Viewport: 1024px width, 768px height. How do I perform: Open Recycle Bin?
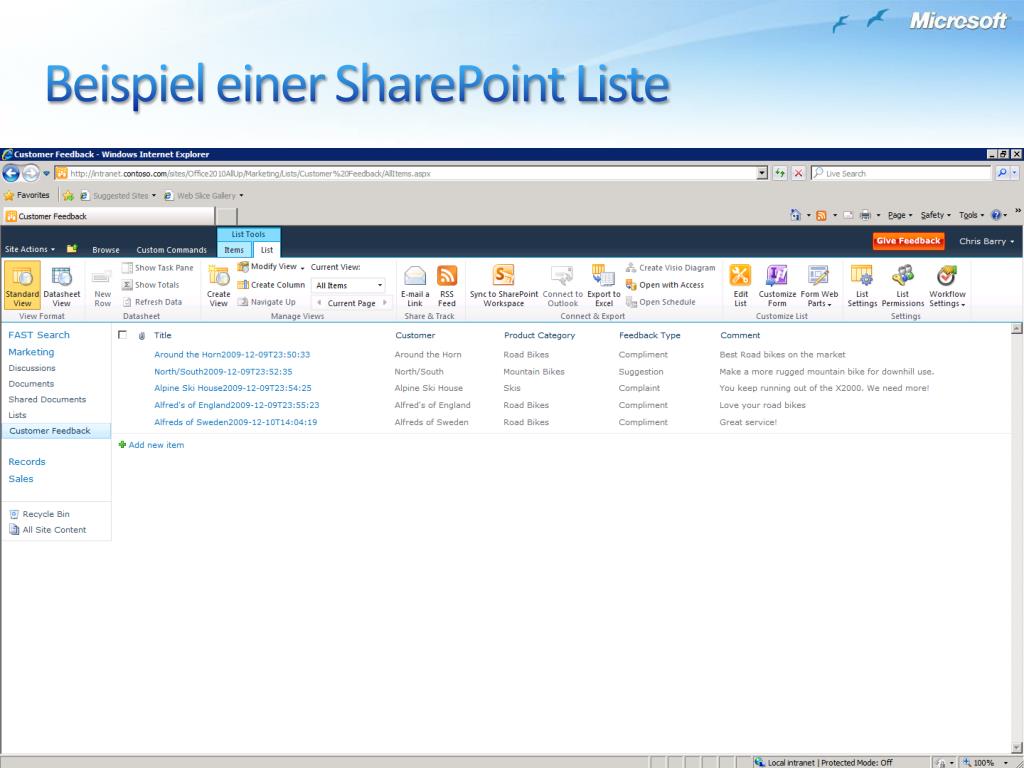(39, 514)
